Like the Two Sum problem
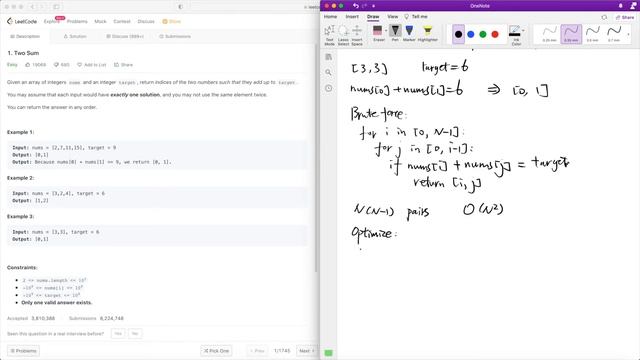Viewport: 640px width, 360px height. coord(36,65)
